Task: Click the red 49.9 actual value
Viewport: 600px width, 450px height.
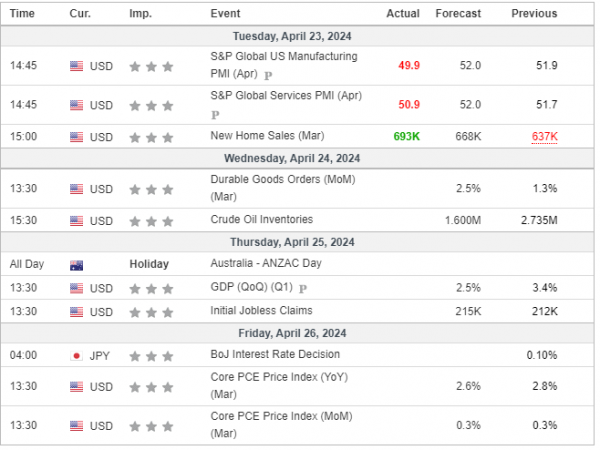Action: pyautogui.click(x=409, y=65)
